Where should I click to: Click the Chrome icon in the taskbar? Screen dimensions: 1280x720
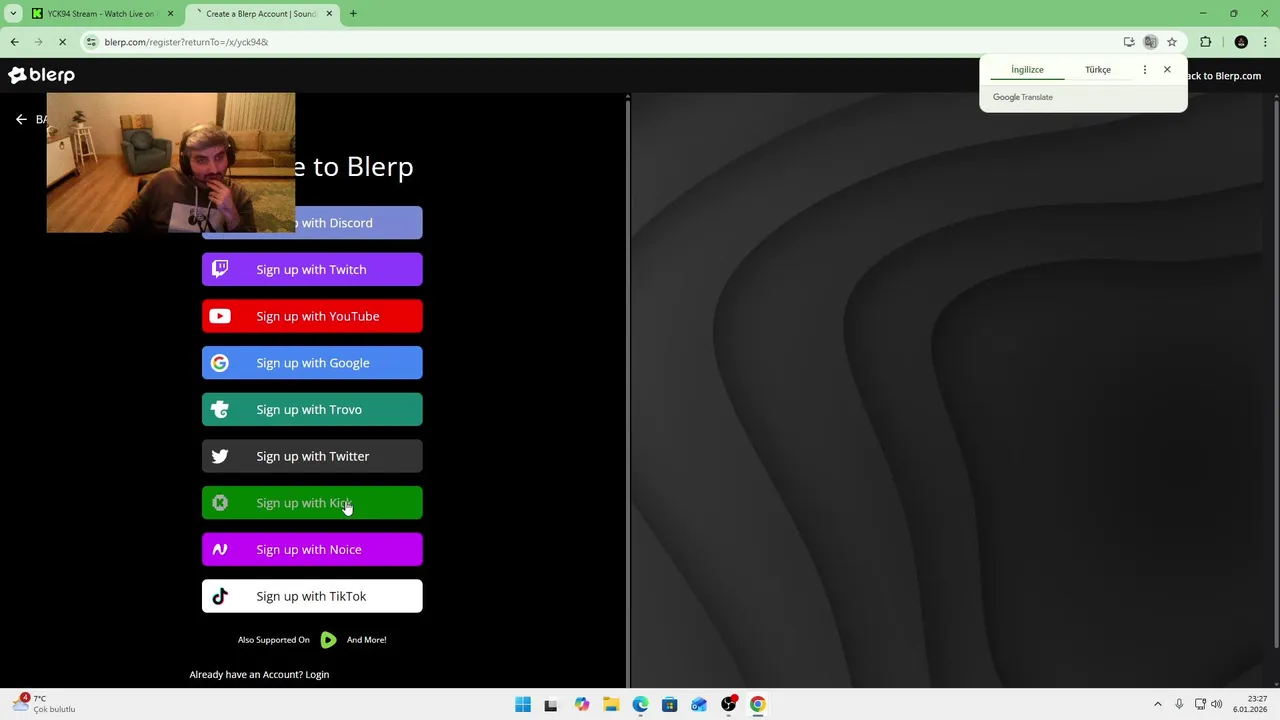pos(758,704)
